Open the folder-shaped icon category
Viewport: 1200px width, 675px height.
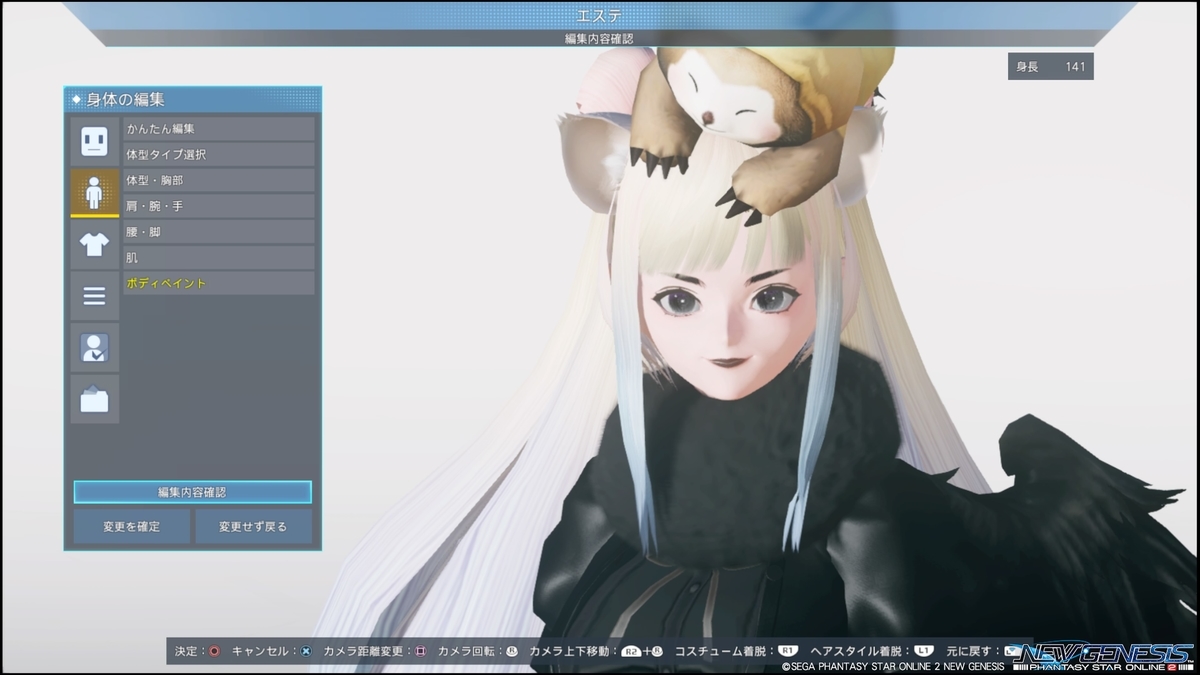[94, 400]
